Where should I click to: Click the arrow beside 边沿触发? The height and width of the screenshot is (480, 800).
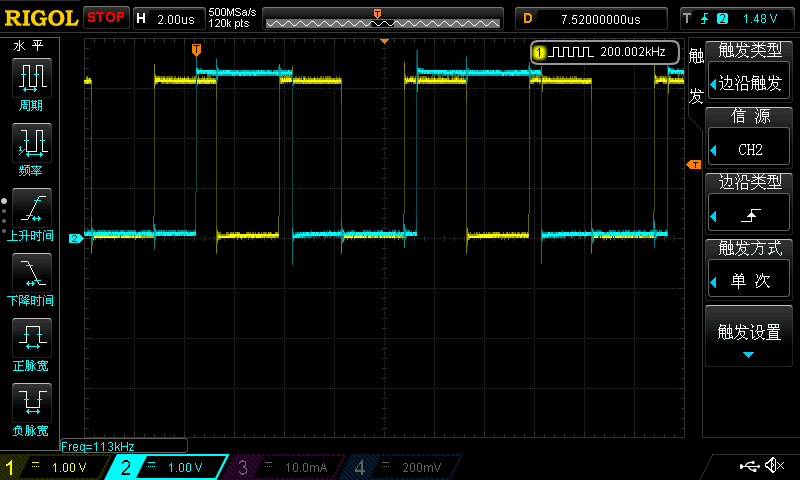(x=713, y=84)
